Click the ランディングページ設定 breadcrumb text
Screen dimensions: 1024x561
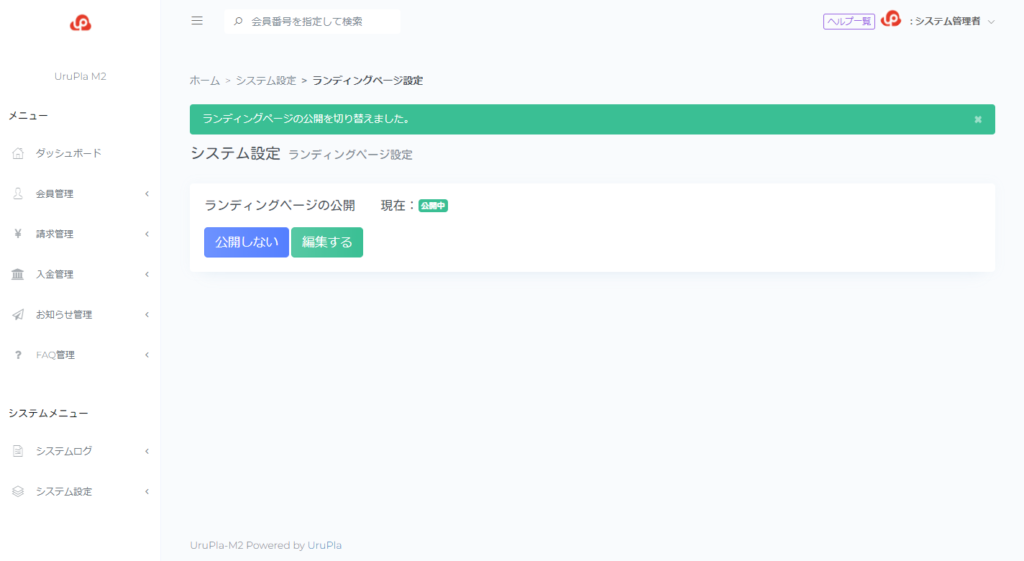pos(368,80)
